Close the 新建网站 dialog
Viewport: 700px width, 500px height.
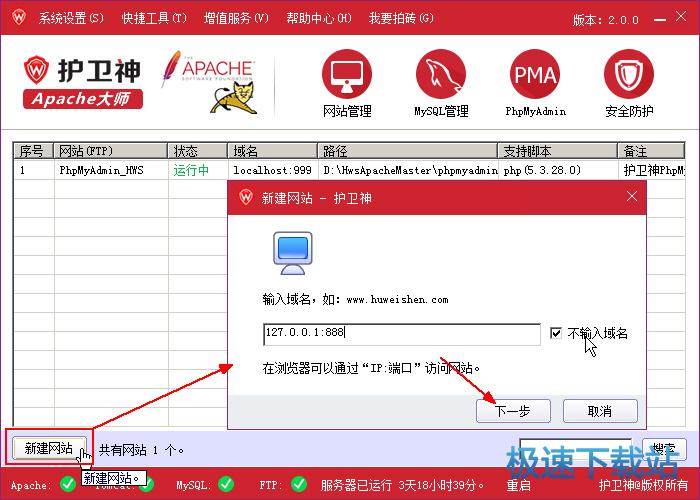click(632, 196)
